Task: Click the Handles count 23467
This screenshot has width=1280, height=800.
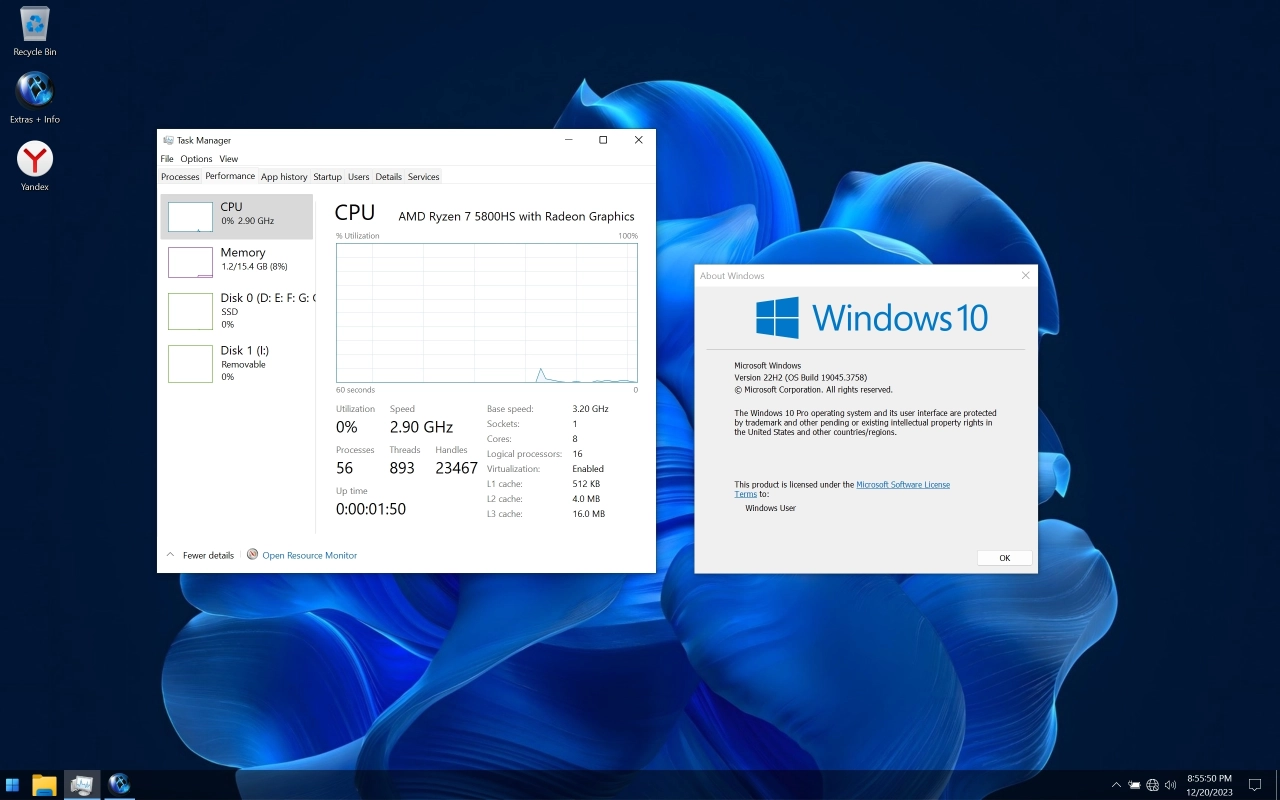Action: click(x=456, y=468)
